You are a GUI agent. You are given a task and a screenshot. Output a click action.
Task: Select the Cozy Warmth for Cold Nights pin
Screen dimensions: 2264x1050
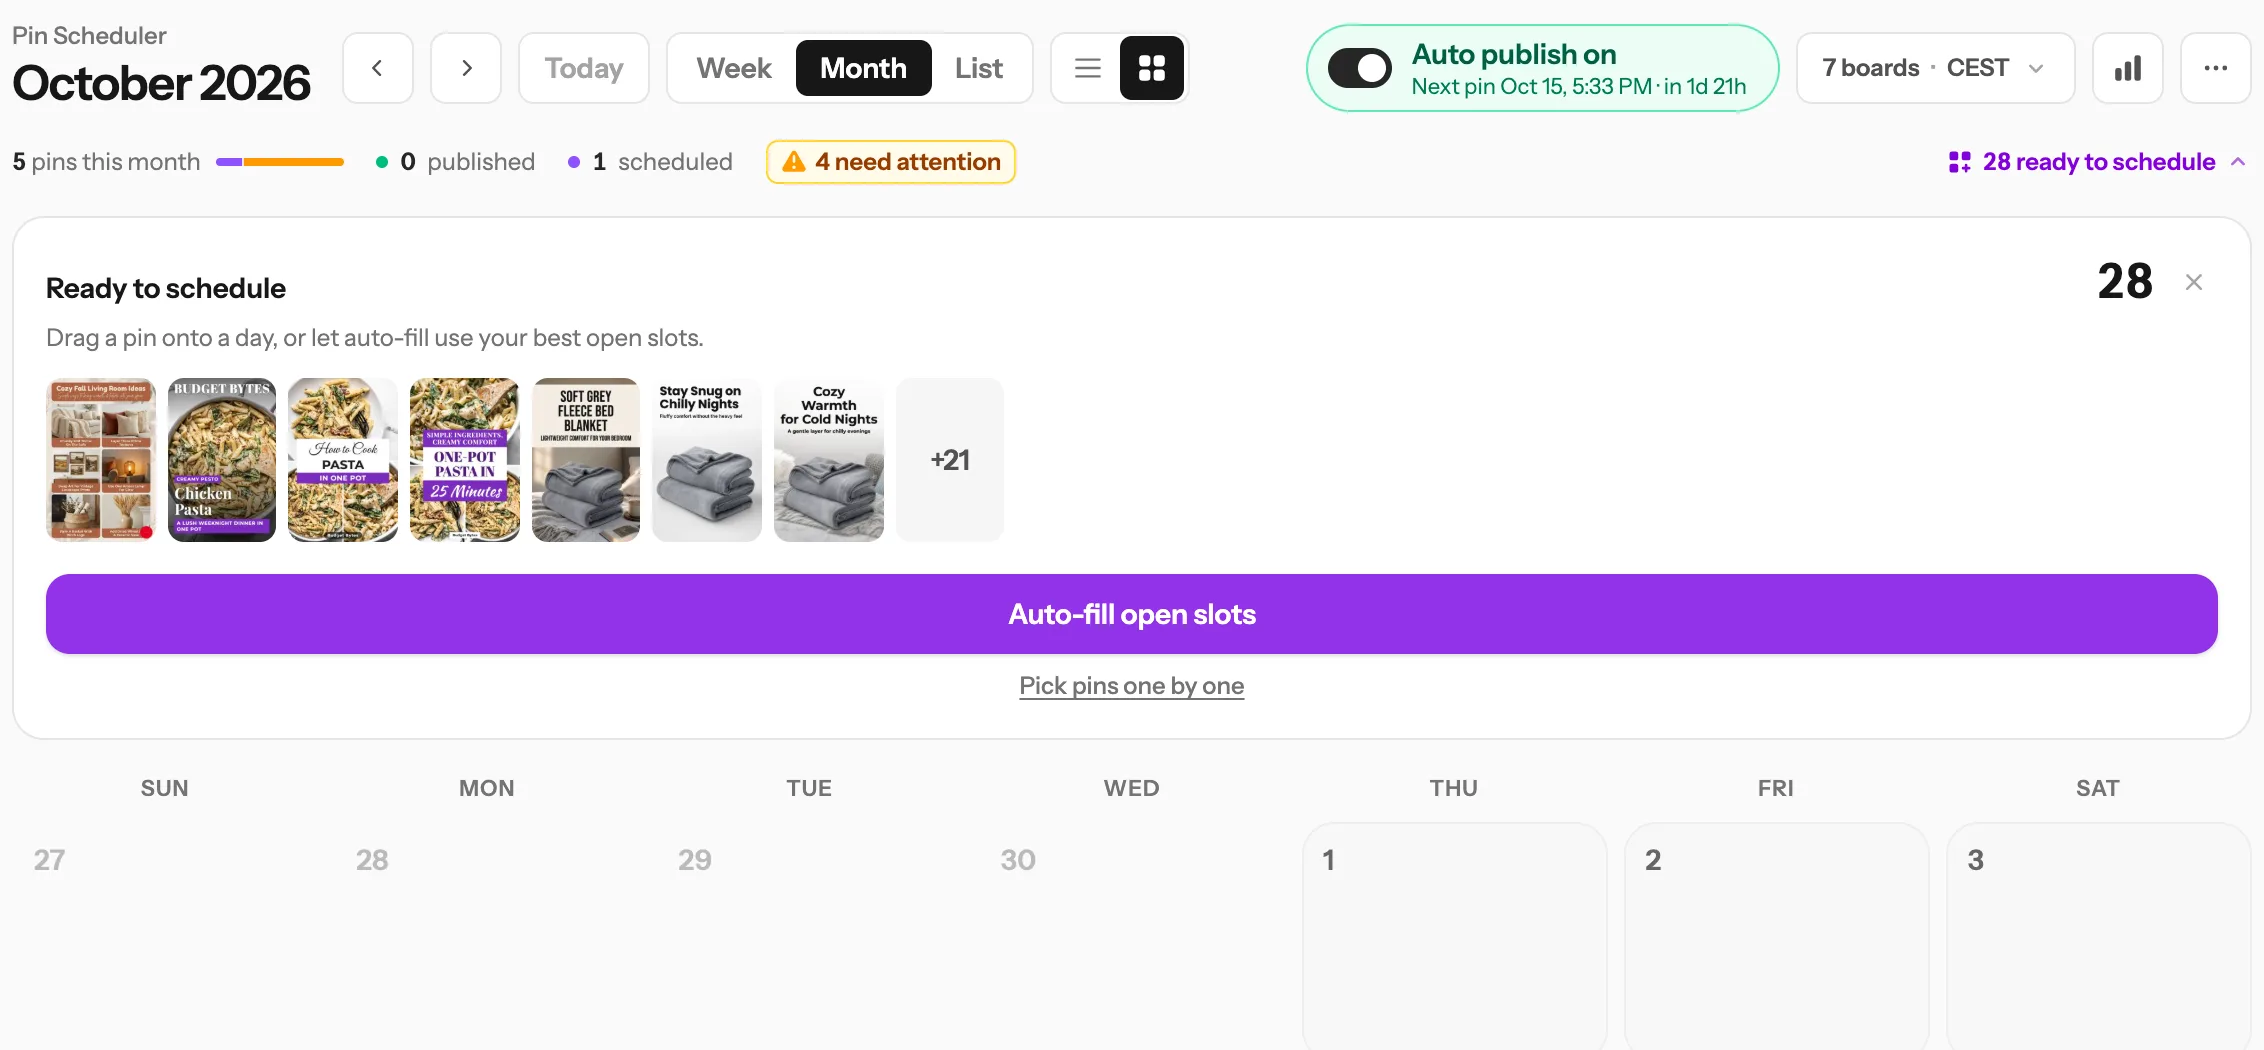coord(829,460)
